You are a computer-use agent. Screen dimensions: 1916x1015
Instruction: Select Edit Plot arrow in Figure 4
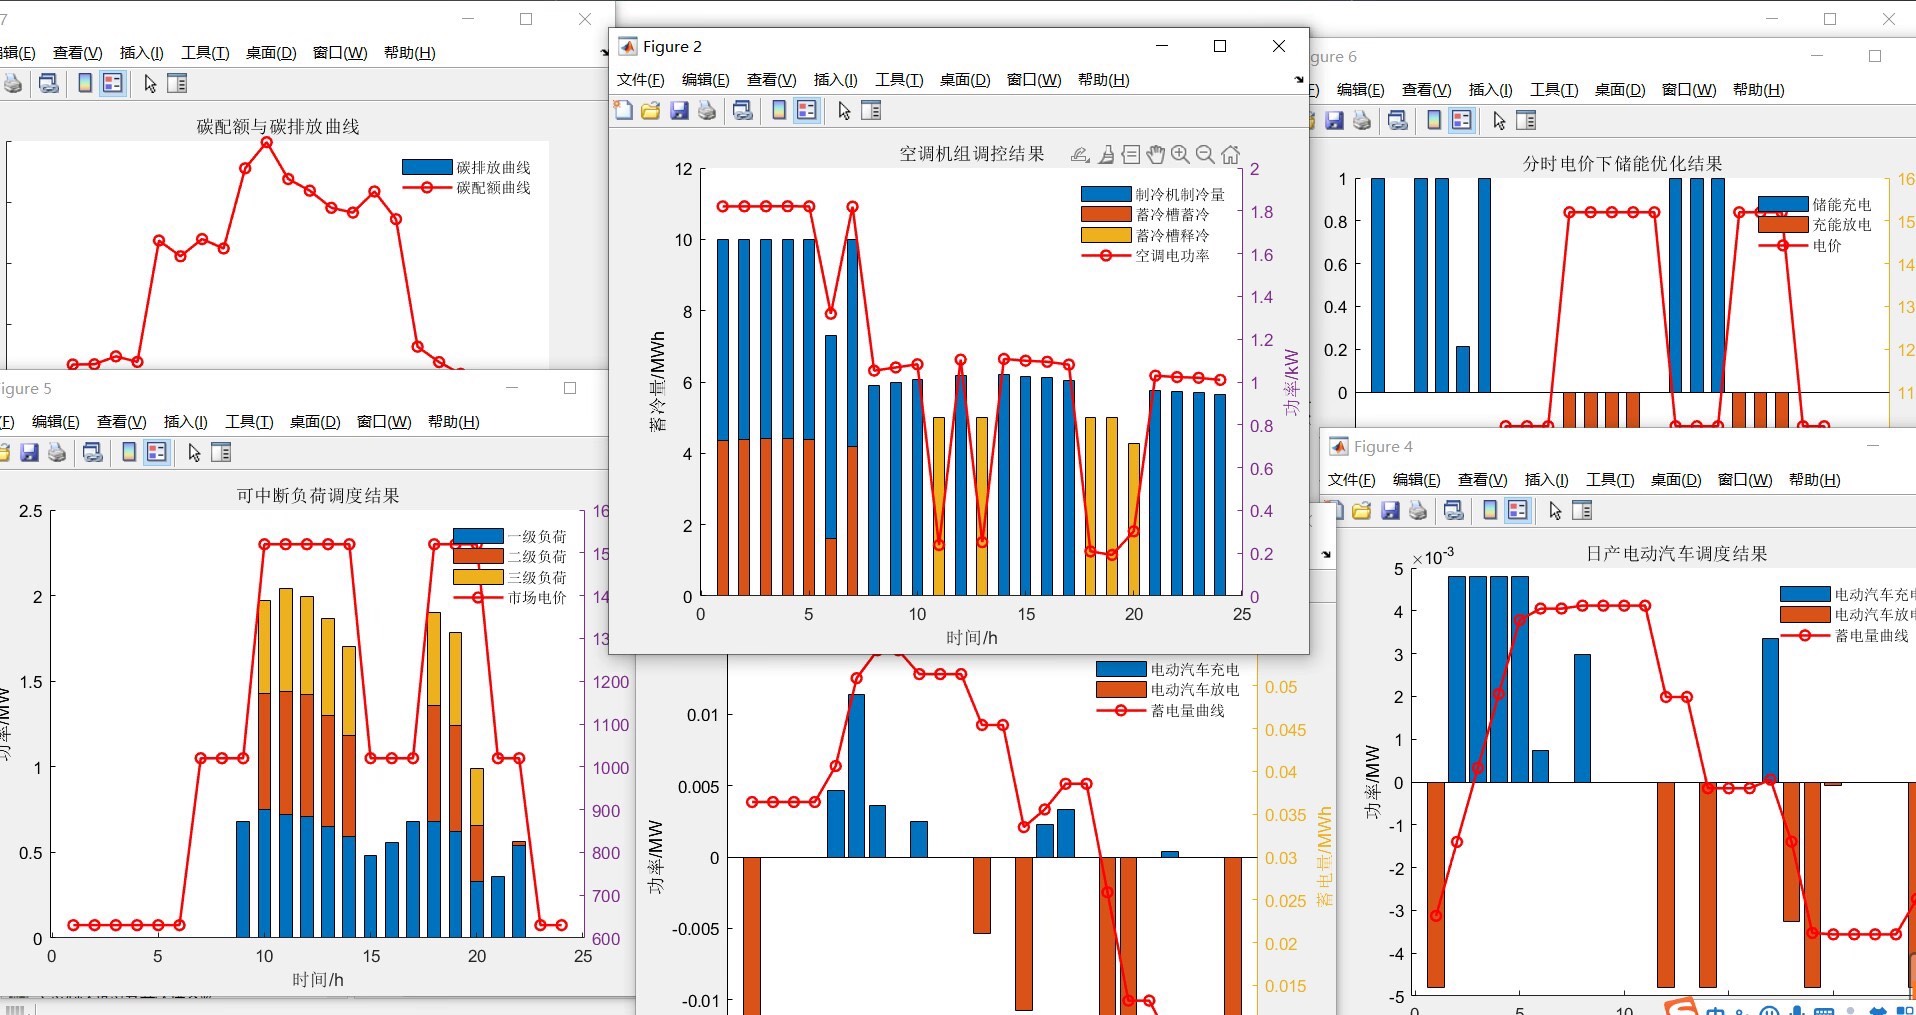[1555, 511]
